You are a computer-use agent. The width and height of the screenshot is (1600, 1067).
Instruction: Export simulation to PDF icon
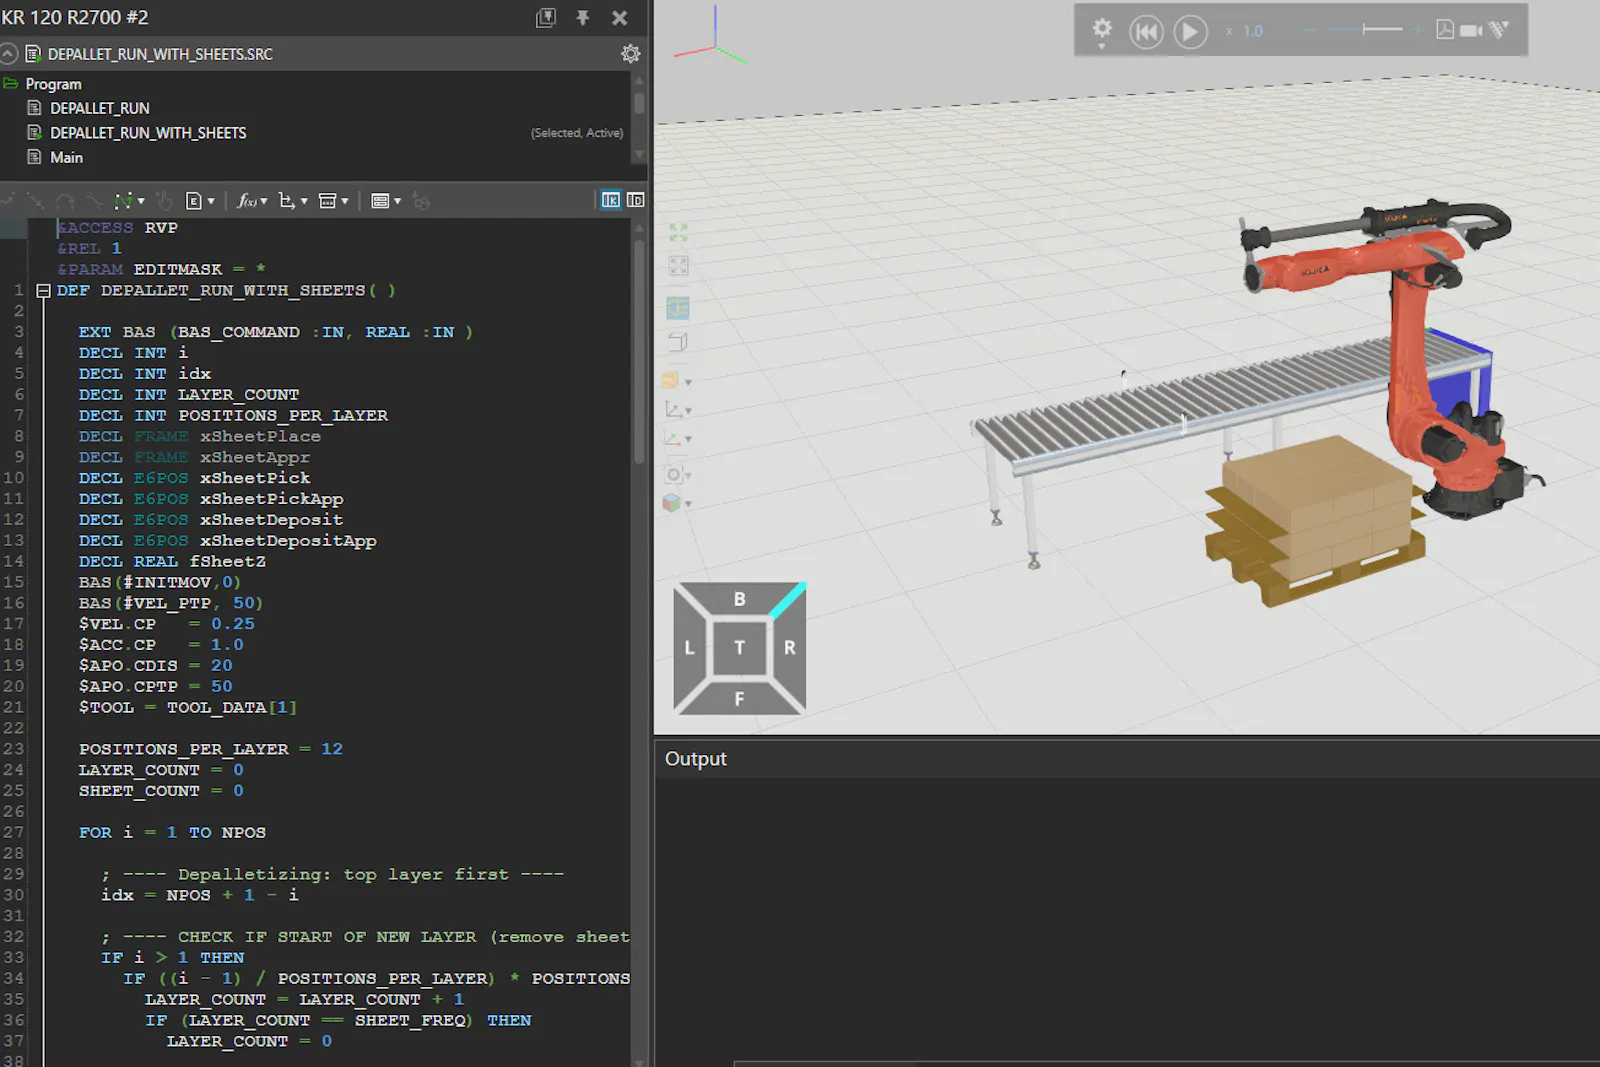1445,30
